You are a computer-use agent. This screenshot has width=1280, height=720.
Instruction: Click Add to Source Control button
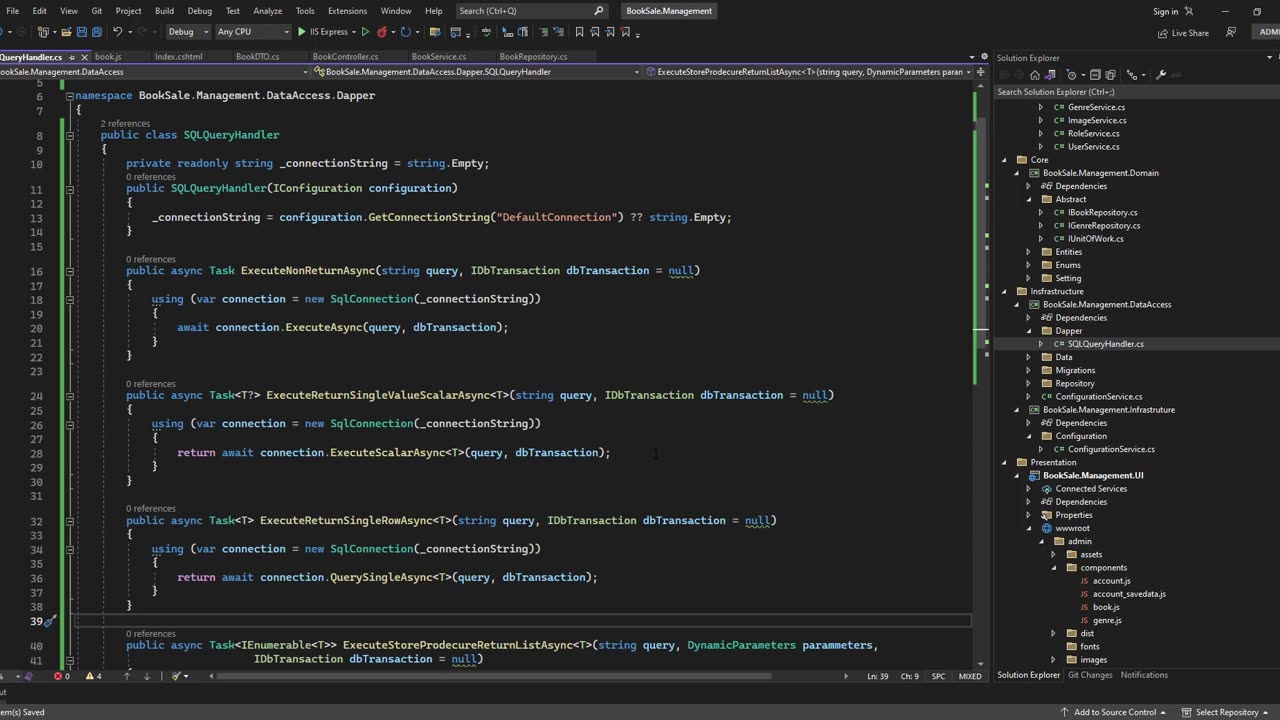click(x=1114, y=712)
